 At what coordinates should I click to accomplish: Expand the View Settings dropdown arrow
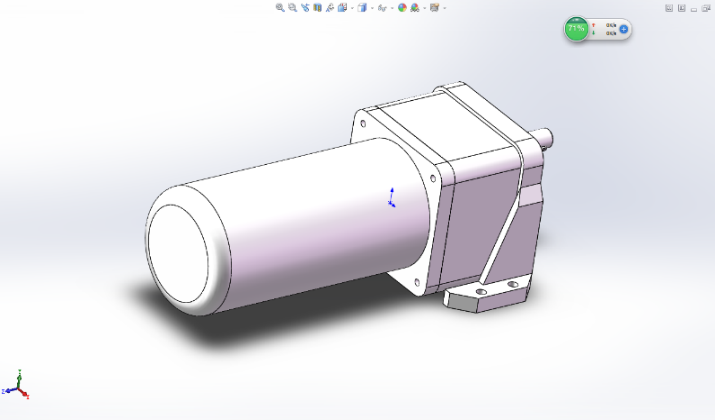[445, 8]
